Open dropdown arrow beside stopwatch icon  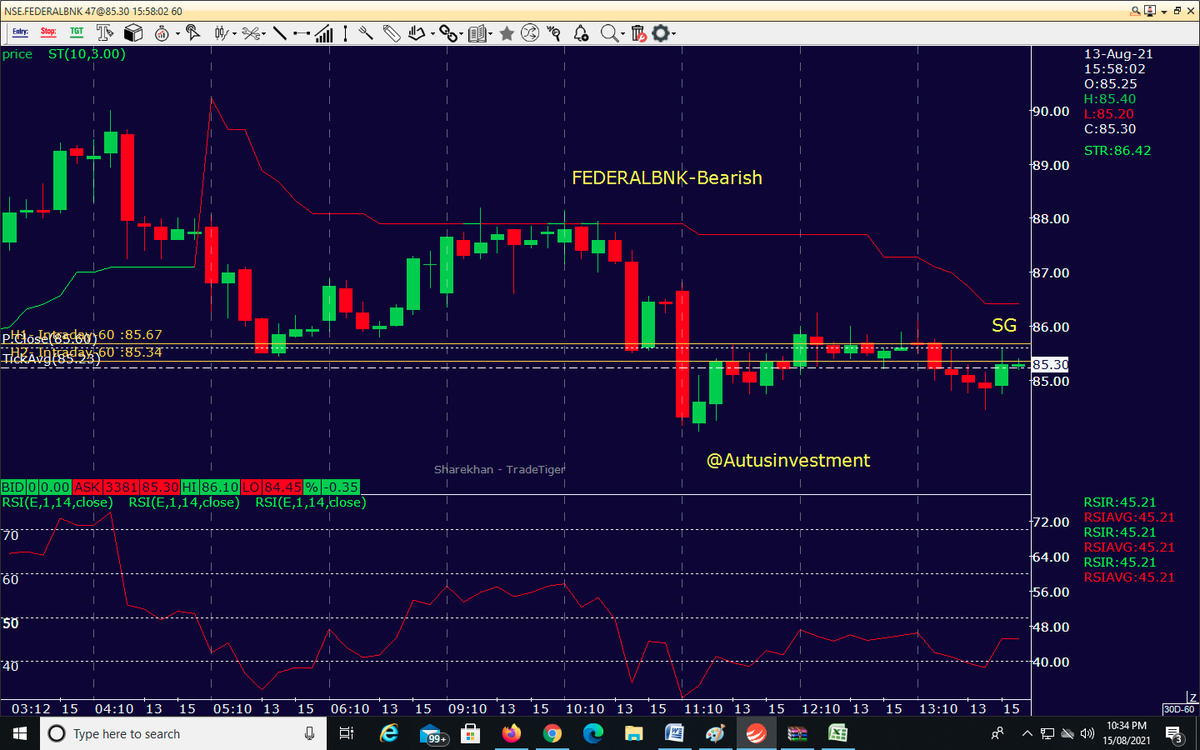pyautogui.click(x=177, y=34)
